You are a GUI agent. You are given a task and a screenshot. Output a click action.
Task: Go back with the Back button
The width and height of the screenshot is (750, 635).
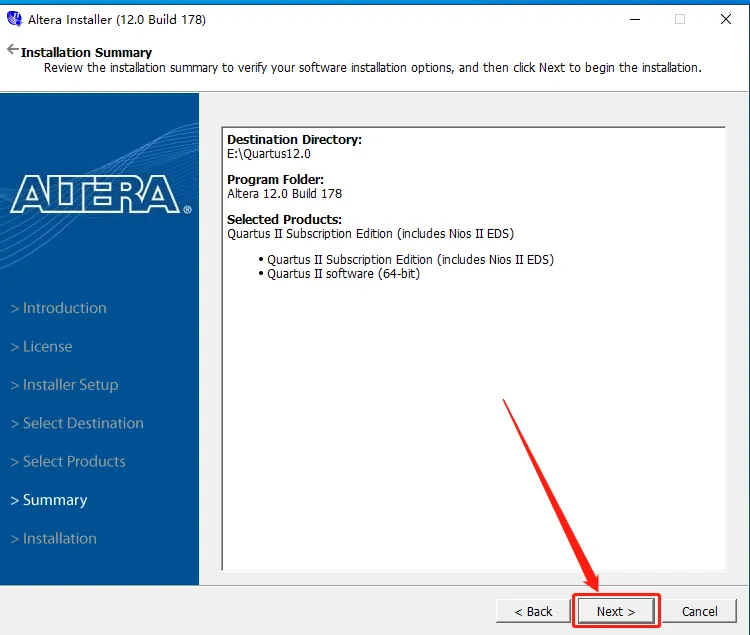[533, 611]
